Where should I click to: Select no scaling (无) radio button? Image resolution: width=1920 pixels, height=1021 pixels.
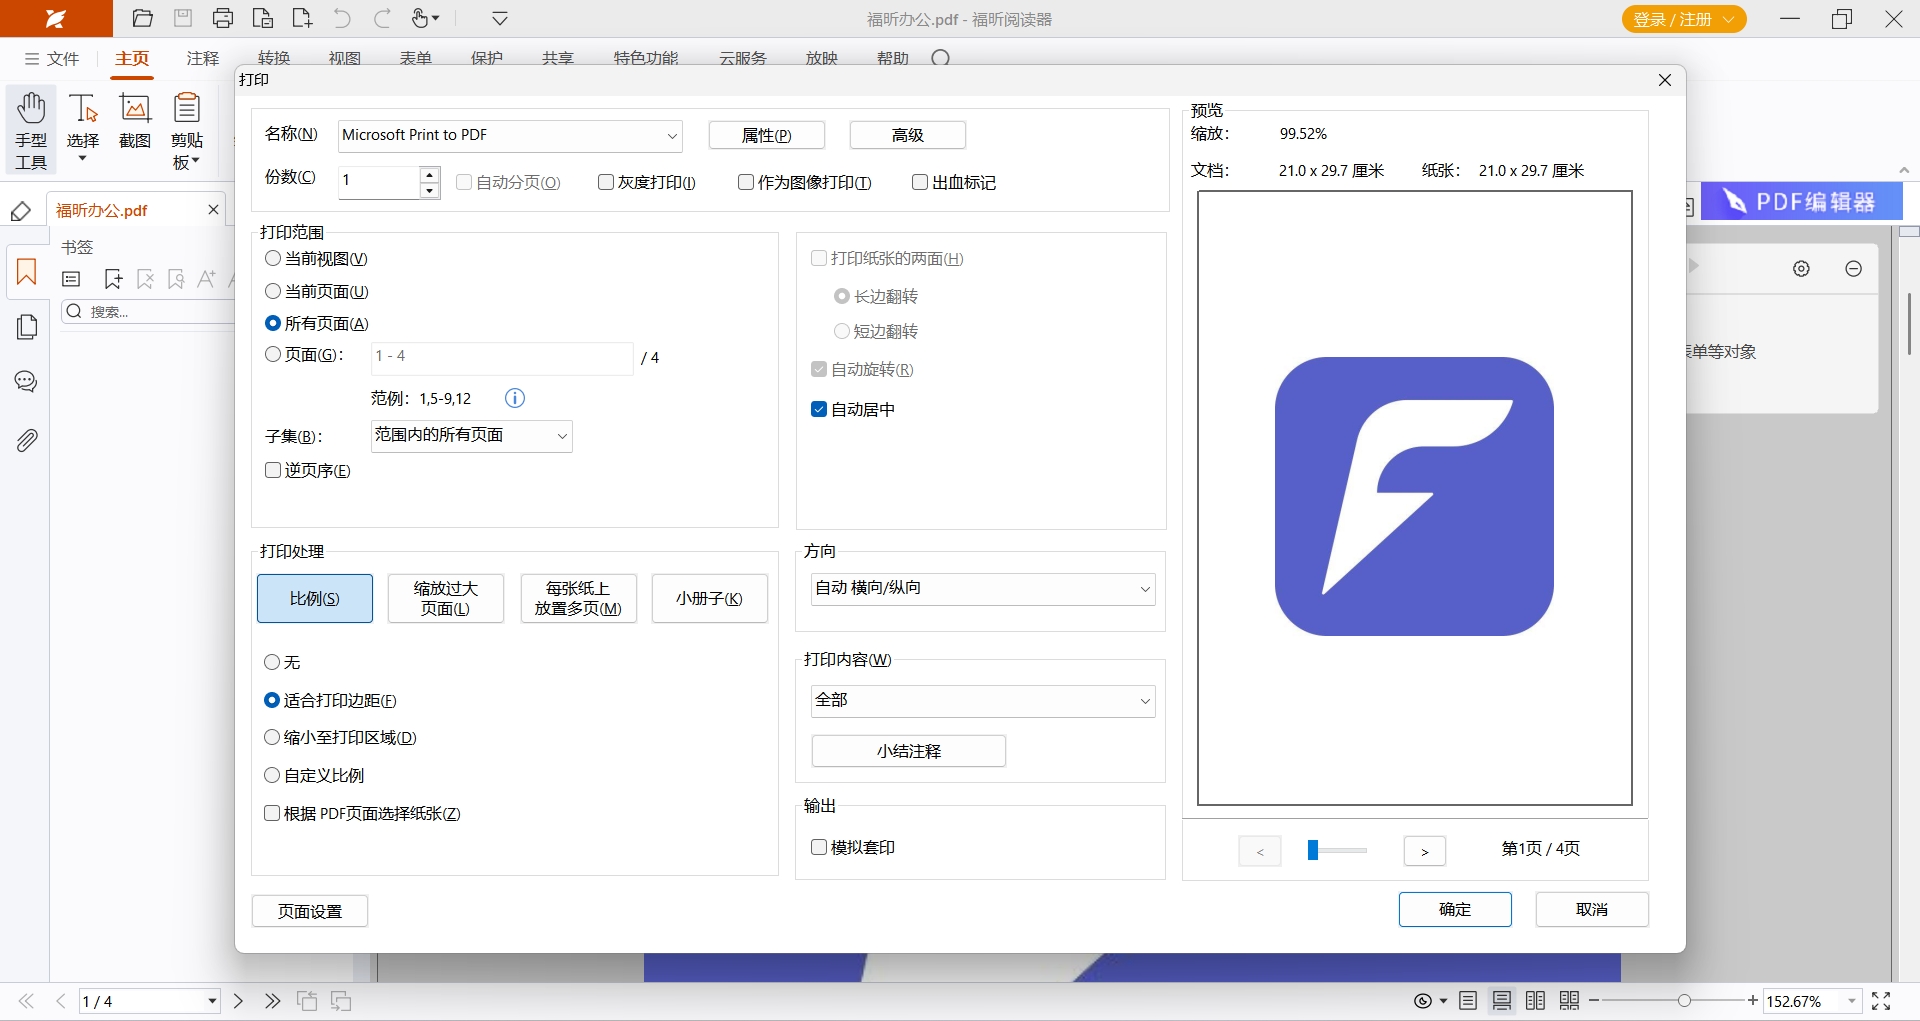272,662
